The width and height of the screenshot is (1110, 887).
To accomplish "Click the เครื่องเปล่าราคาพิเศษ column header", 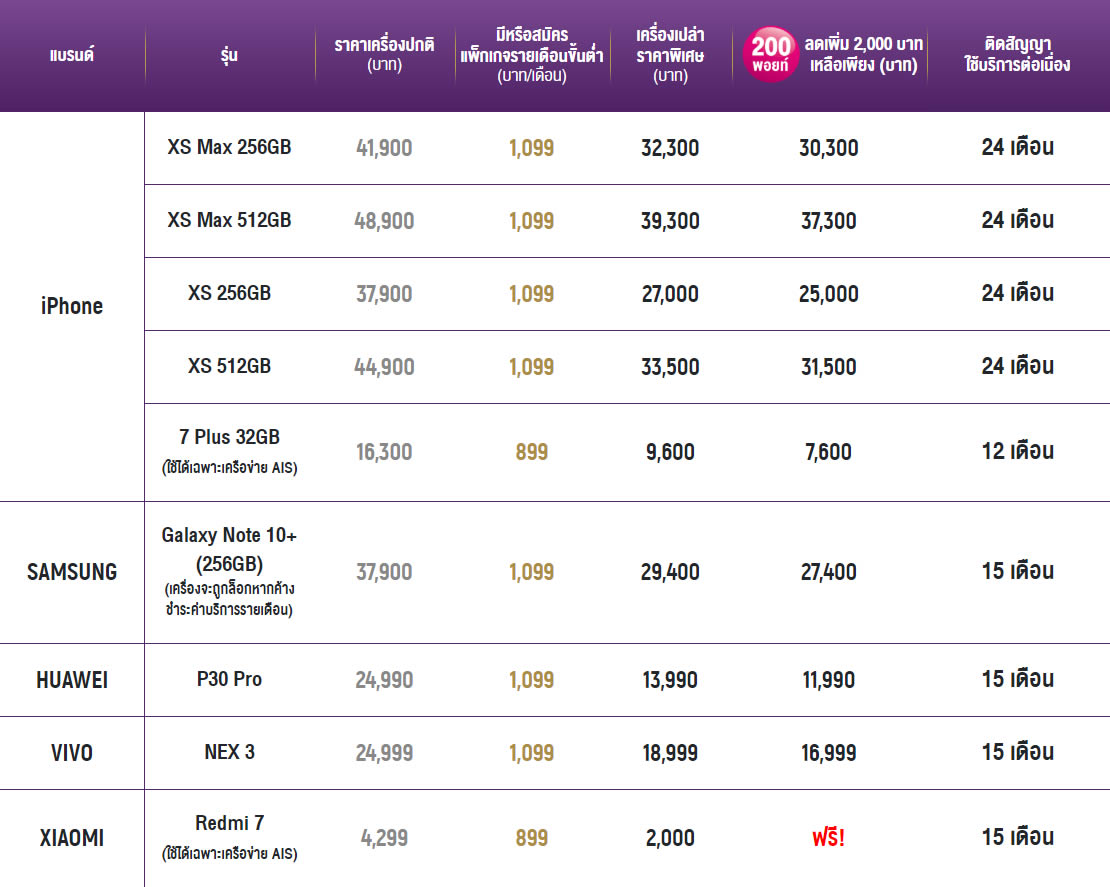I will coord(670,54).
